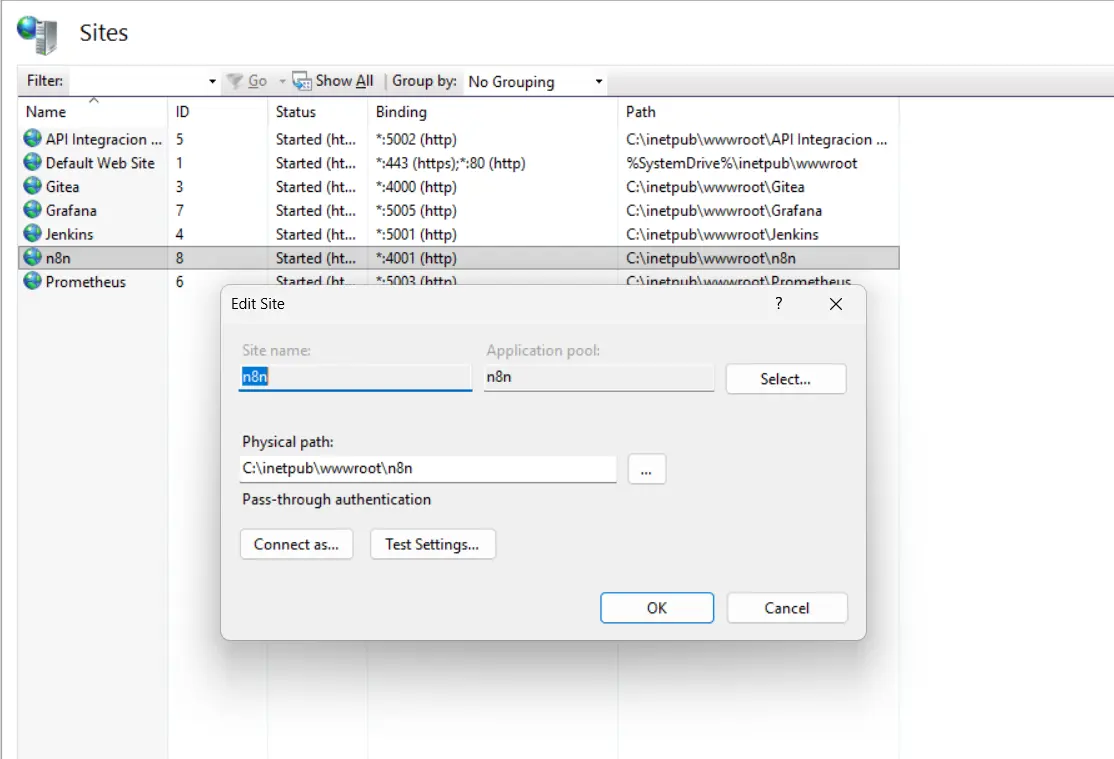Confirm the Edit Site dialog with OK
The width and height of the screenshot is (1114, 759).
tap(656, 608)
